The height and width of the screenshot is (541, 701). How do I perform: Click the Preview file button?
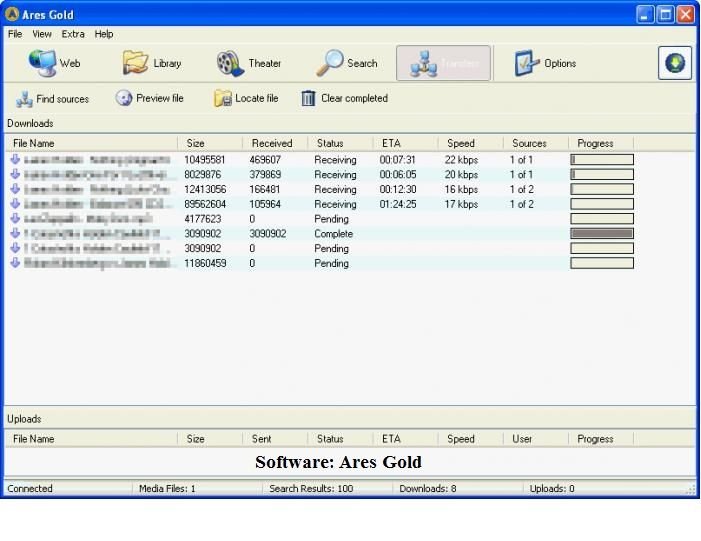click(150, 99)
